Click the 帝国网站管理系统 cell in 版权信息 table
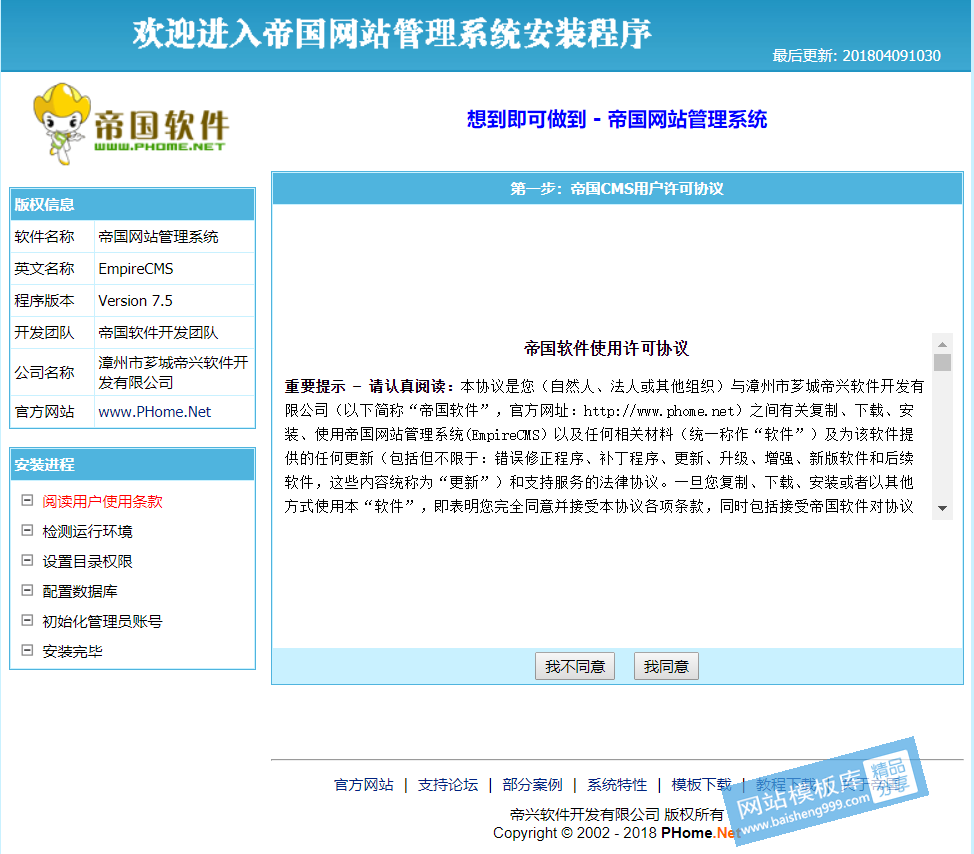974x854 pixels. [175, 237]
